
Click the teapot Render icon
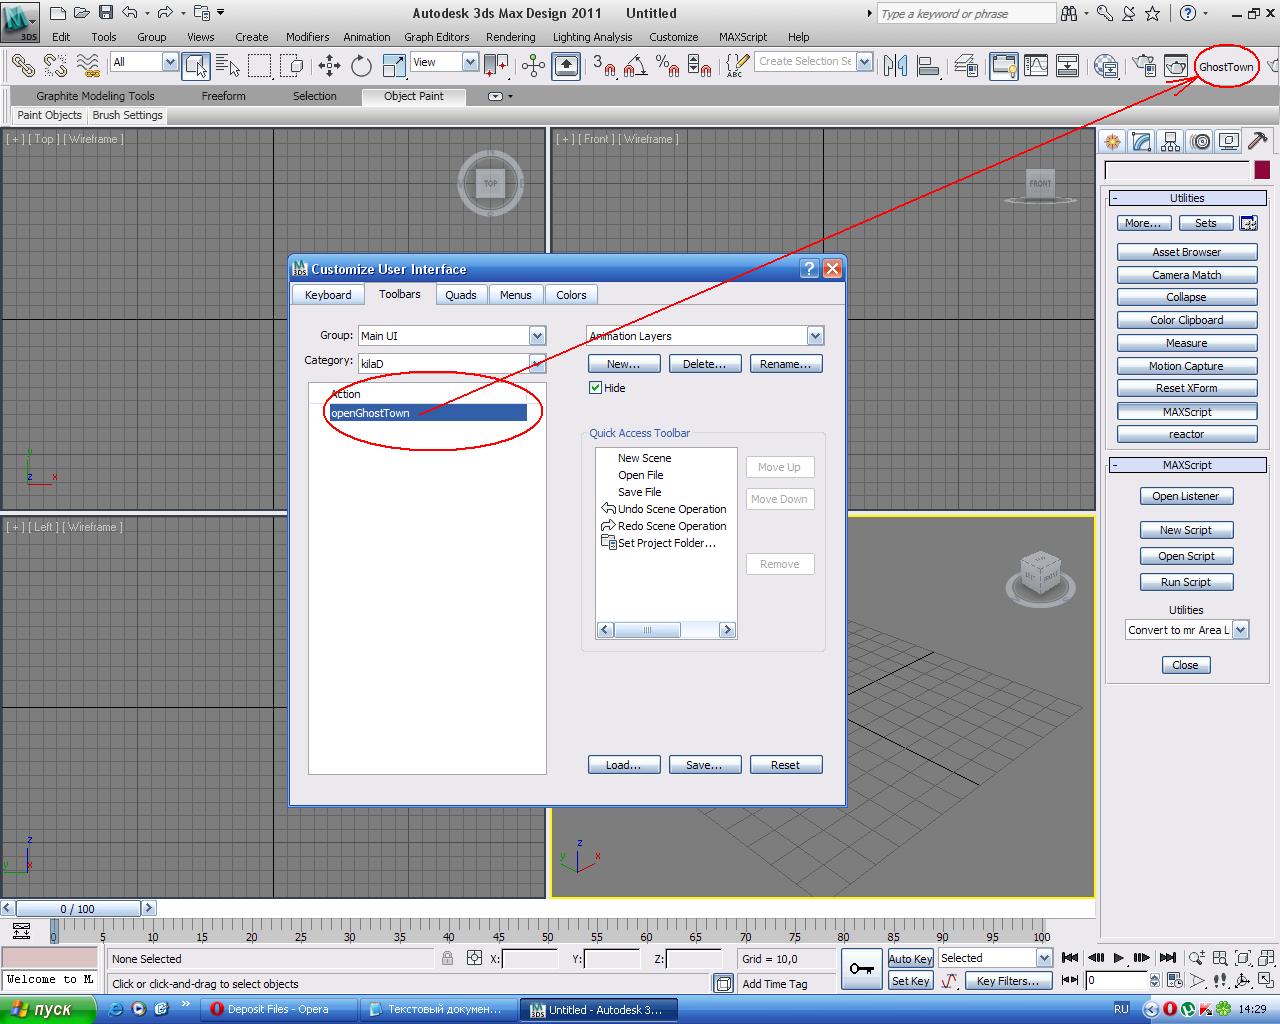(1175, 66)
